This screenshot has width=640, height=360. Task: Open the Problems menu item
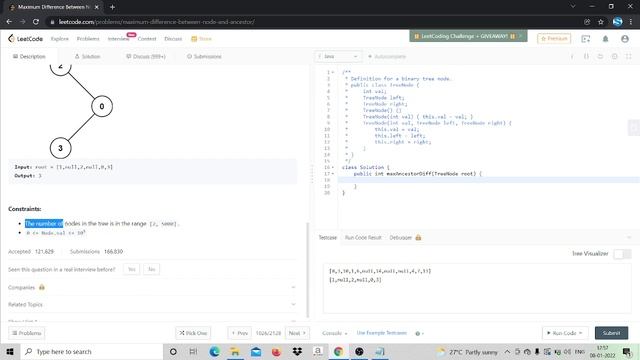[88, 39]
